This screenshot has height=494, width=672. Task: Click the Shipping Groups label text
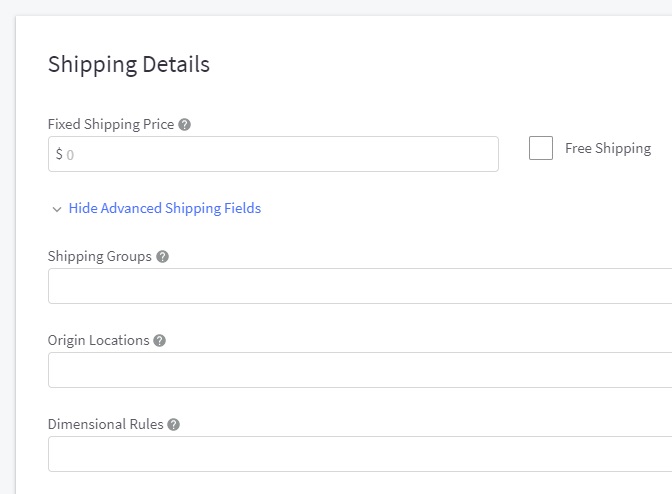(x=100, y=256)
